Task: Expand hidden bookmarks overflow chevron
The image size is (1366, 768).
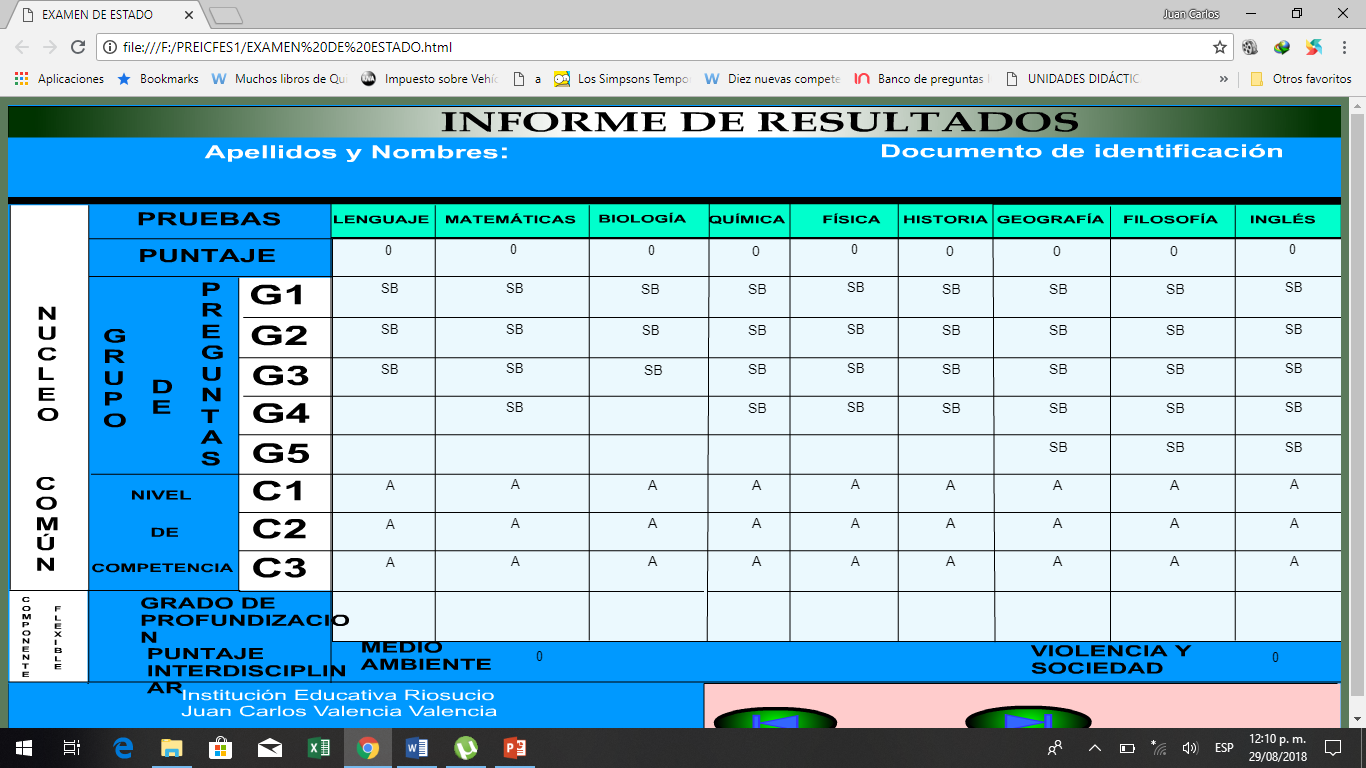Action: click(1223, 79)
